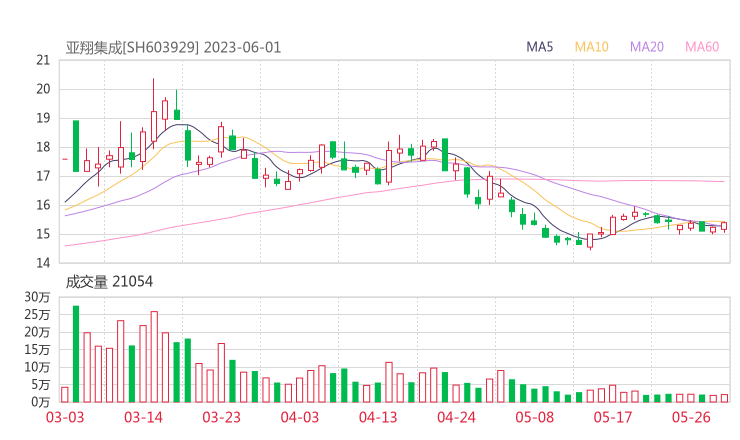740x440 pixels.
Task: Click the MA20 legend label
Action: (647, 47)
